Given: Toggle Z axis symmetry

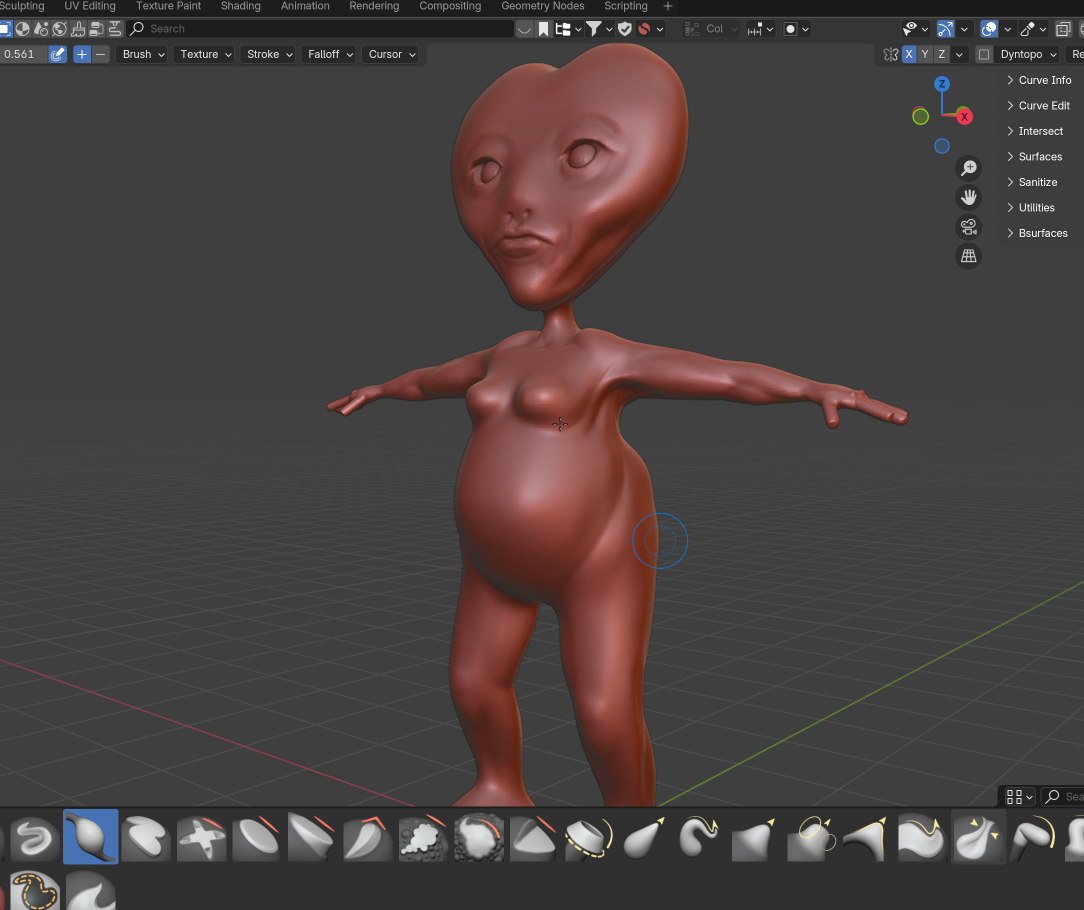Looking at the screenshot, I should coord(941,55).
